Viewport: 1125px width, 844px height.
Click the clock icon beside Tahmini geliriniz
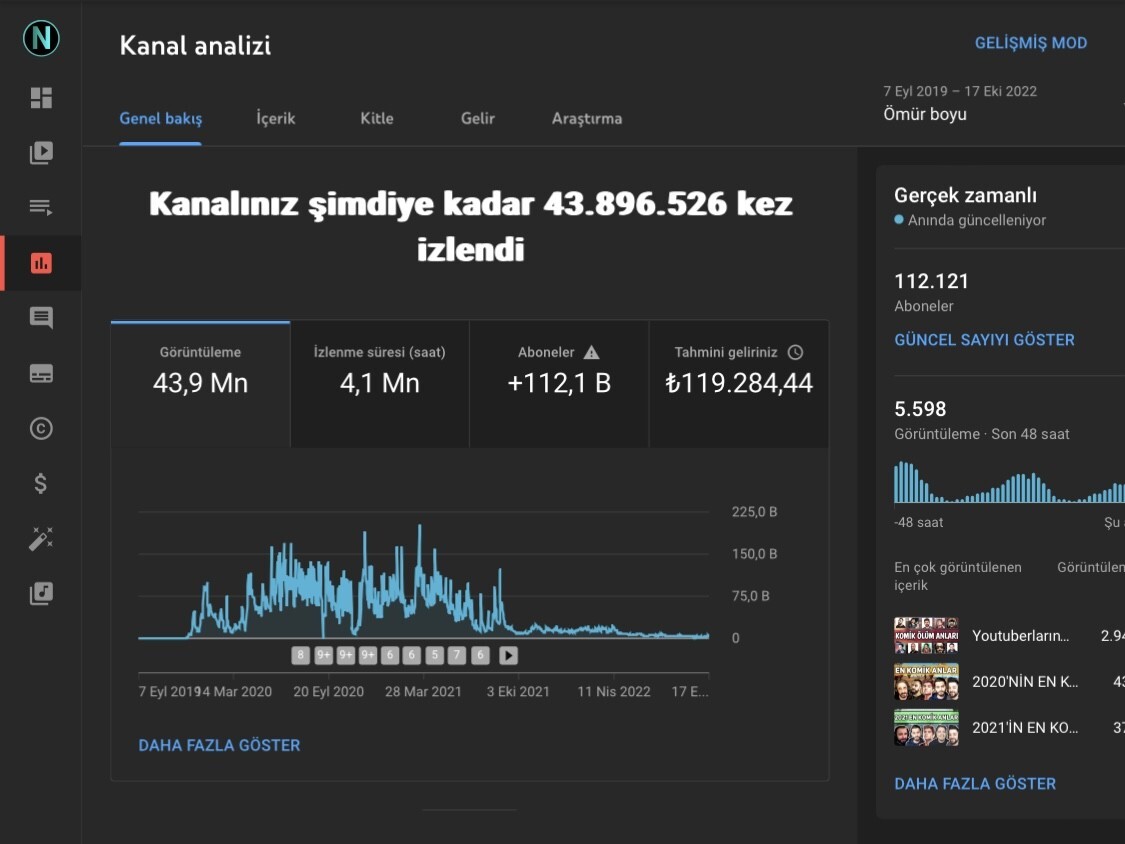coord(795,352)
